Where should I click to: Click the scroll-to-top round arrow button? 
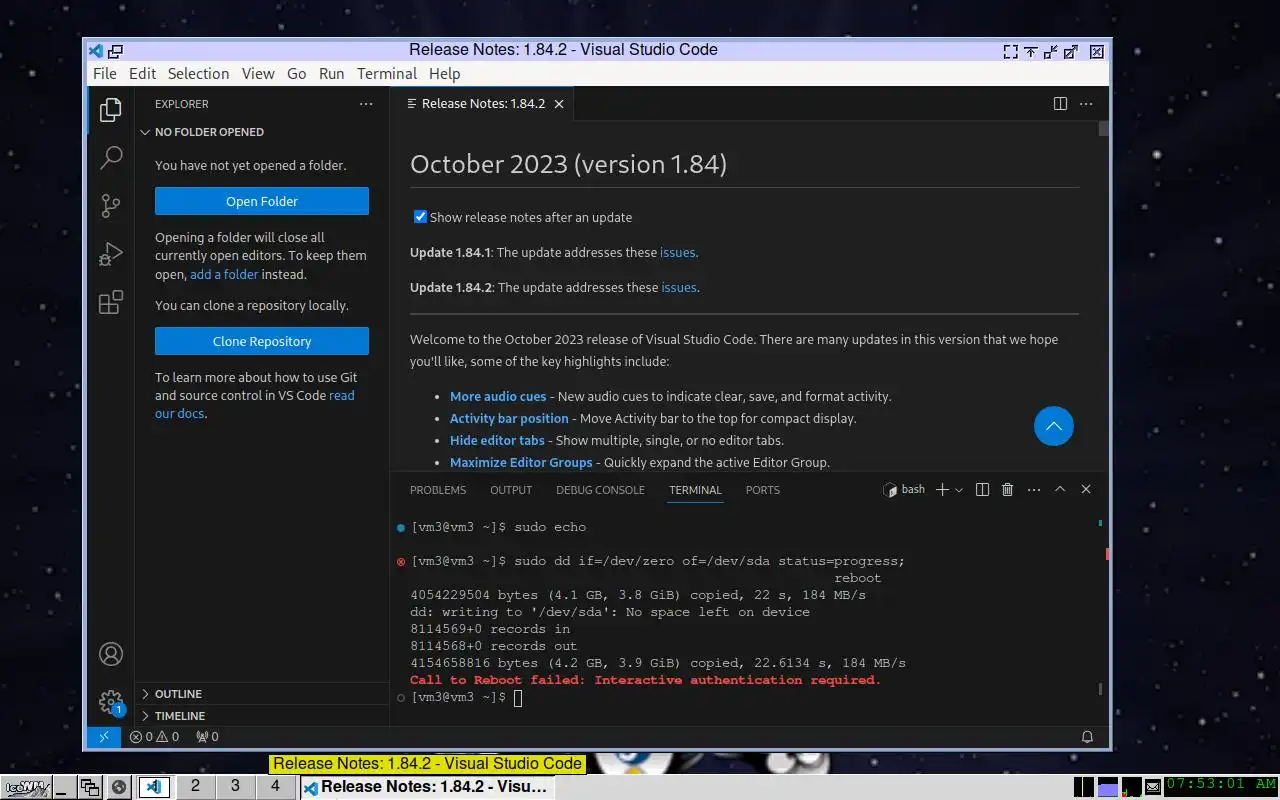coord(1053,426)
